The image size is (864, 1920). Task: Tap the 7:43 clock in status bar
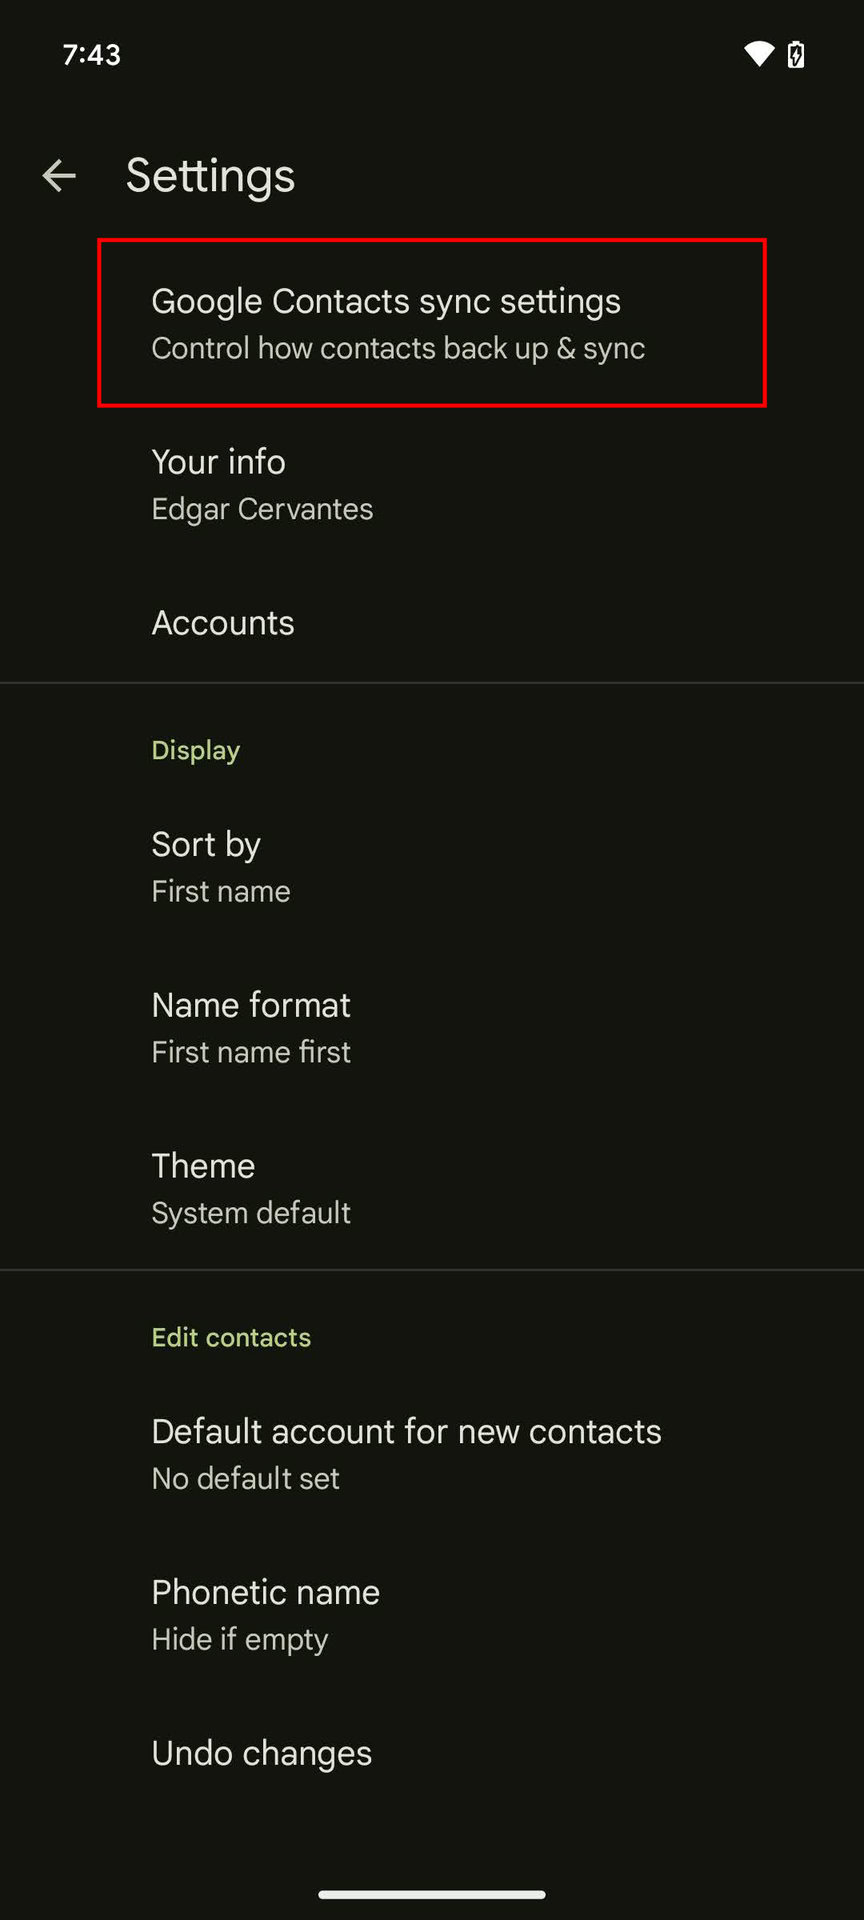pos(92,54)
